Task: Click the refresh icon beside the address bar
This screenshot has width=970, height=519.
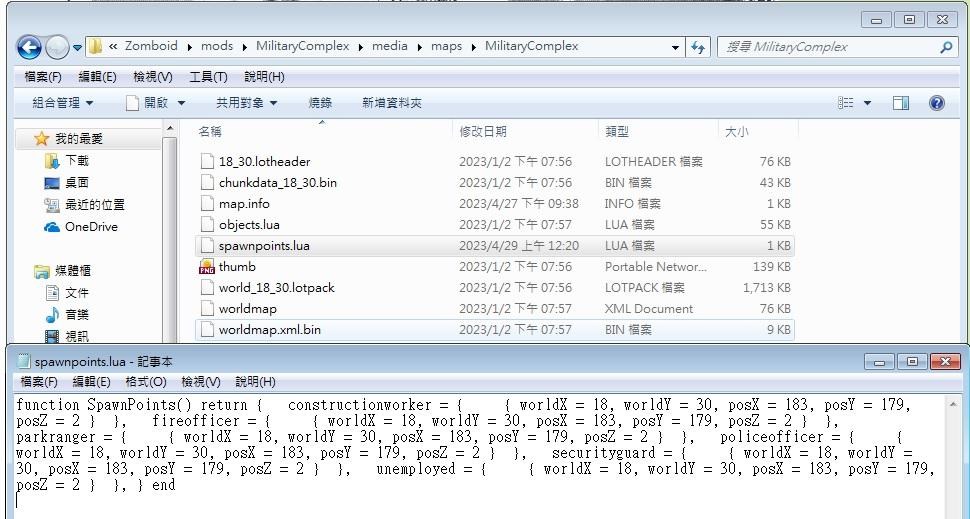Action: (698, 47)
